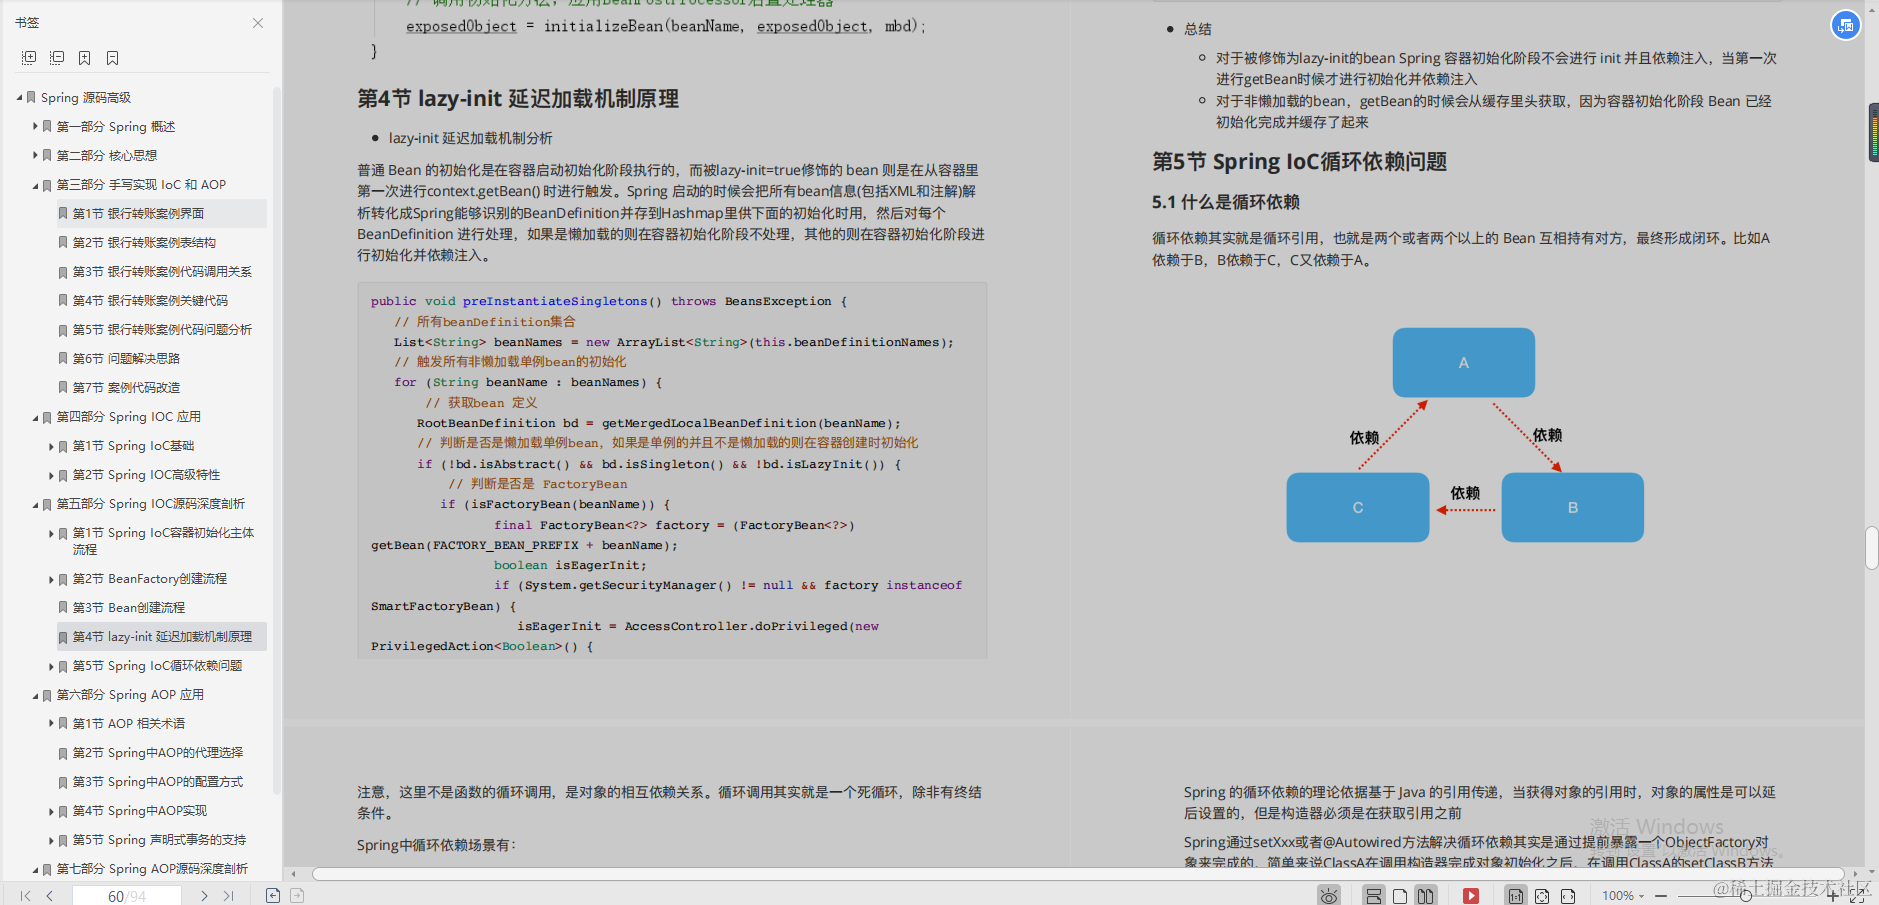Open bookmark 第七部分 Spring AOP源码深度剖析
Image resolution: width=1879 pixels, height=905 pixels.
click(x=152, y=869)
